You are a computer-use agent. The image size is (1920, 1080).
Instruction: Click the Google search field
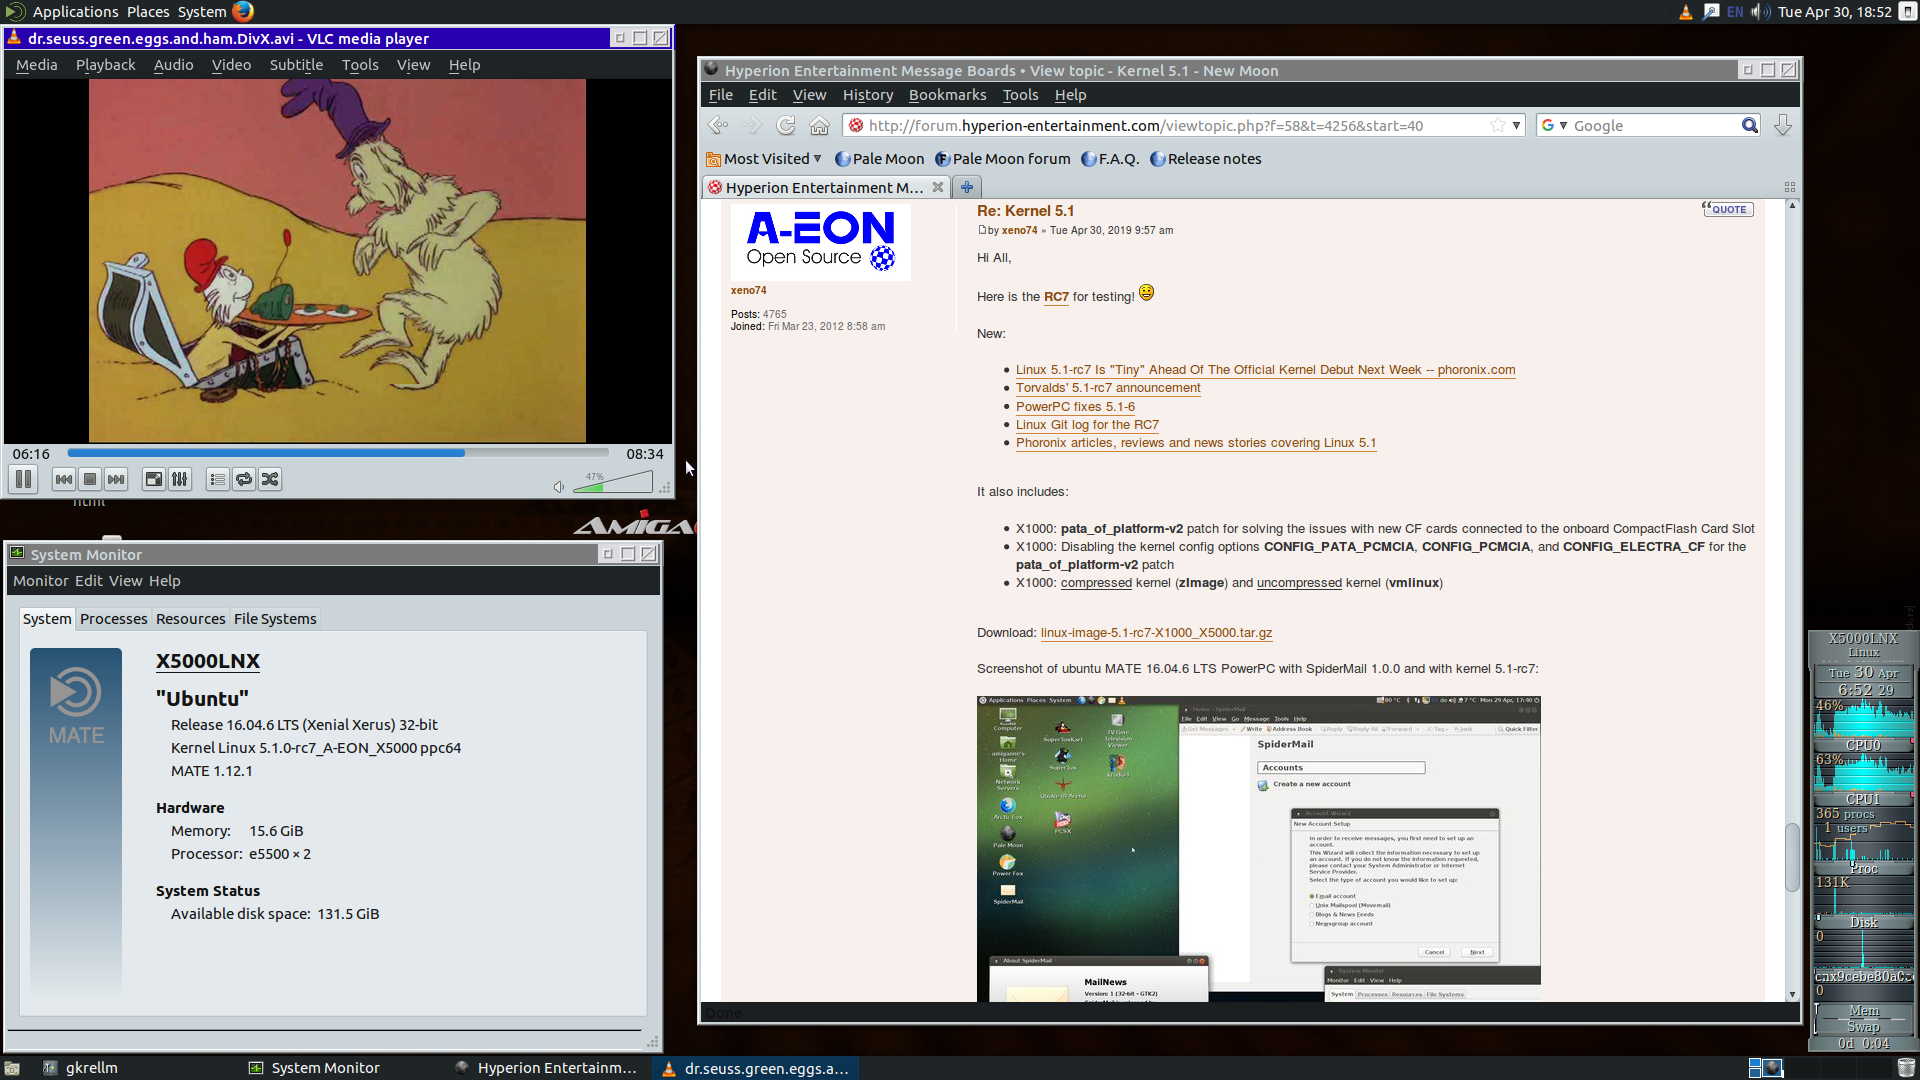pos(1655,125)
